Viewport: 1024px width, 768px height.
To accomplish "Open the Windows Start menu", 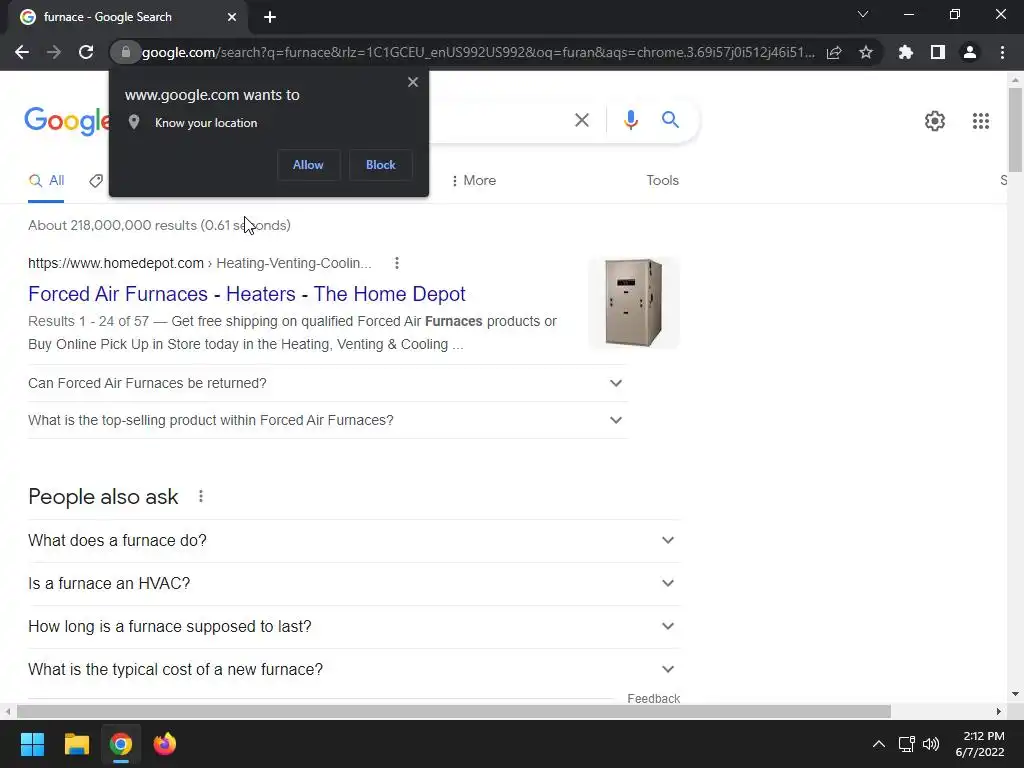I will pyautogui.click(x=32, y=744).
